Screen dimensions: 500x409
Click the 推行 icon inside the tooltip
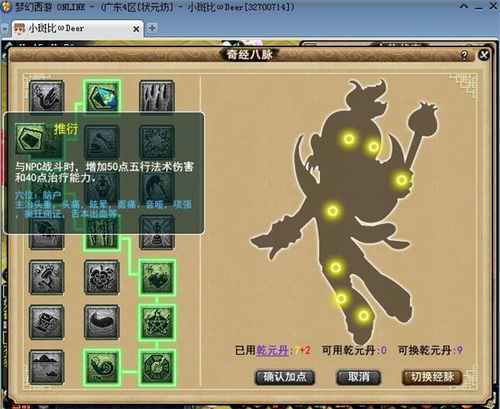30,138
